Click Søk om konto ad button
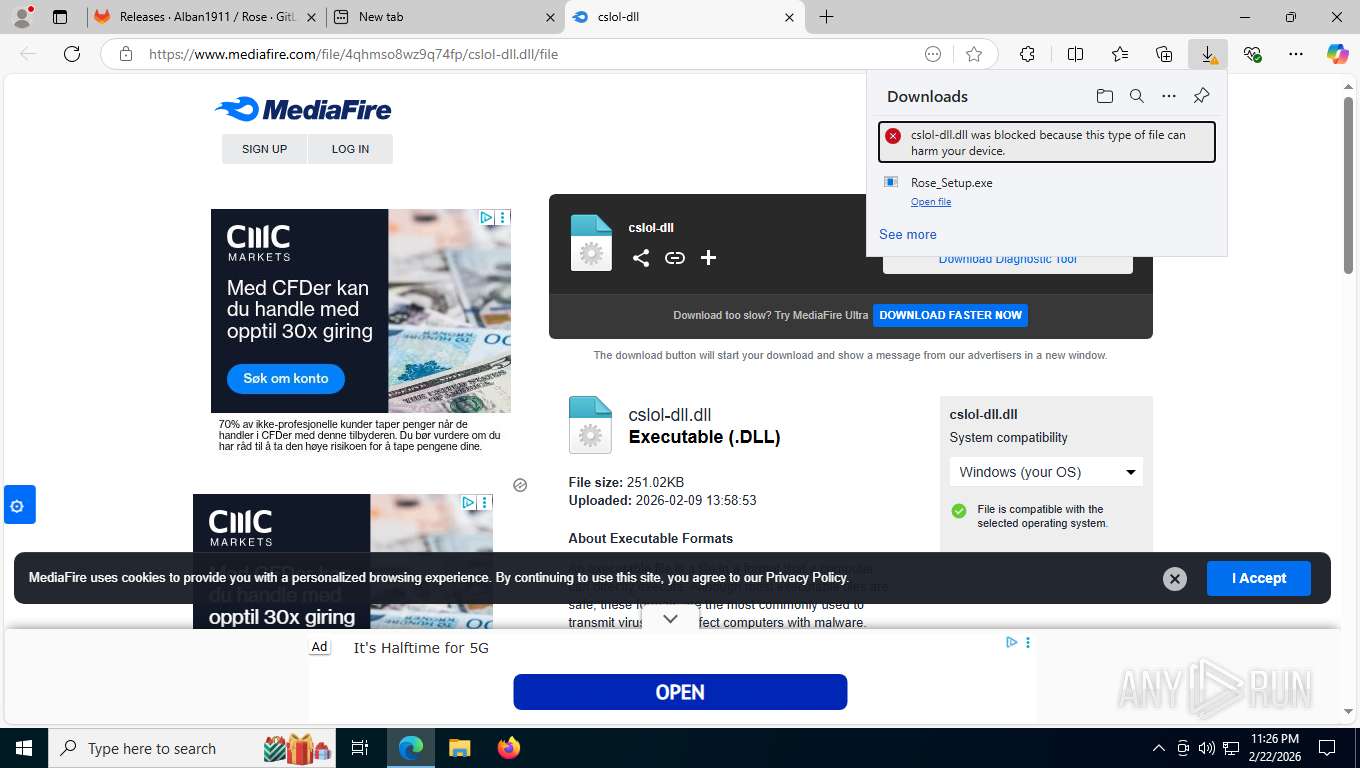Screen dimensions: 1360x768 (x=286, y=378)
